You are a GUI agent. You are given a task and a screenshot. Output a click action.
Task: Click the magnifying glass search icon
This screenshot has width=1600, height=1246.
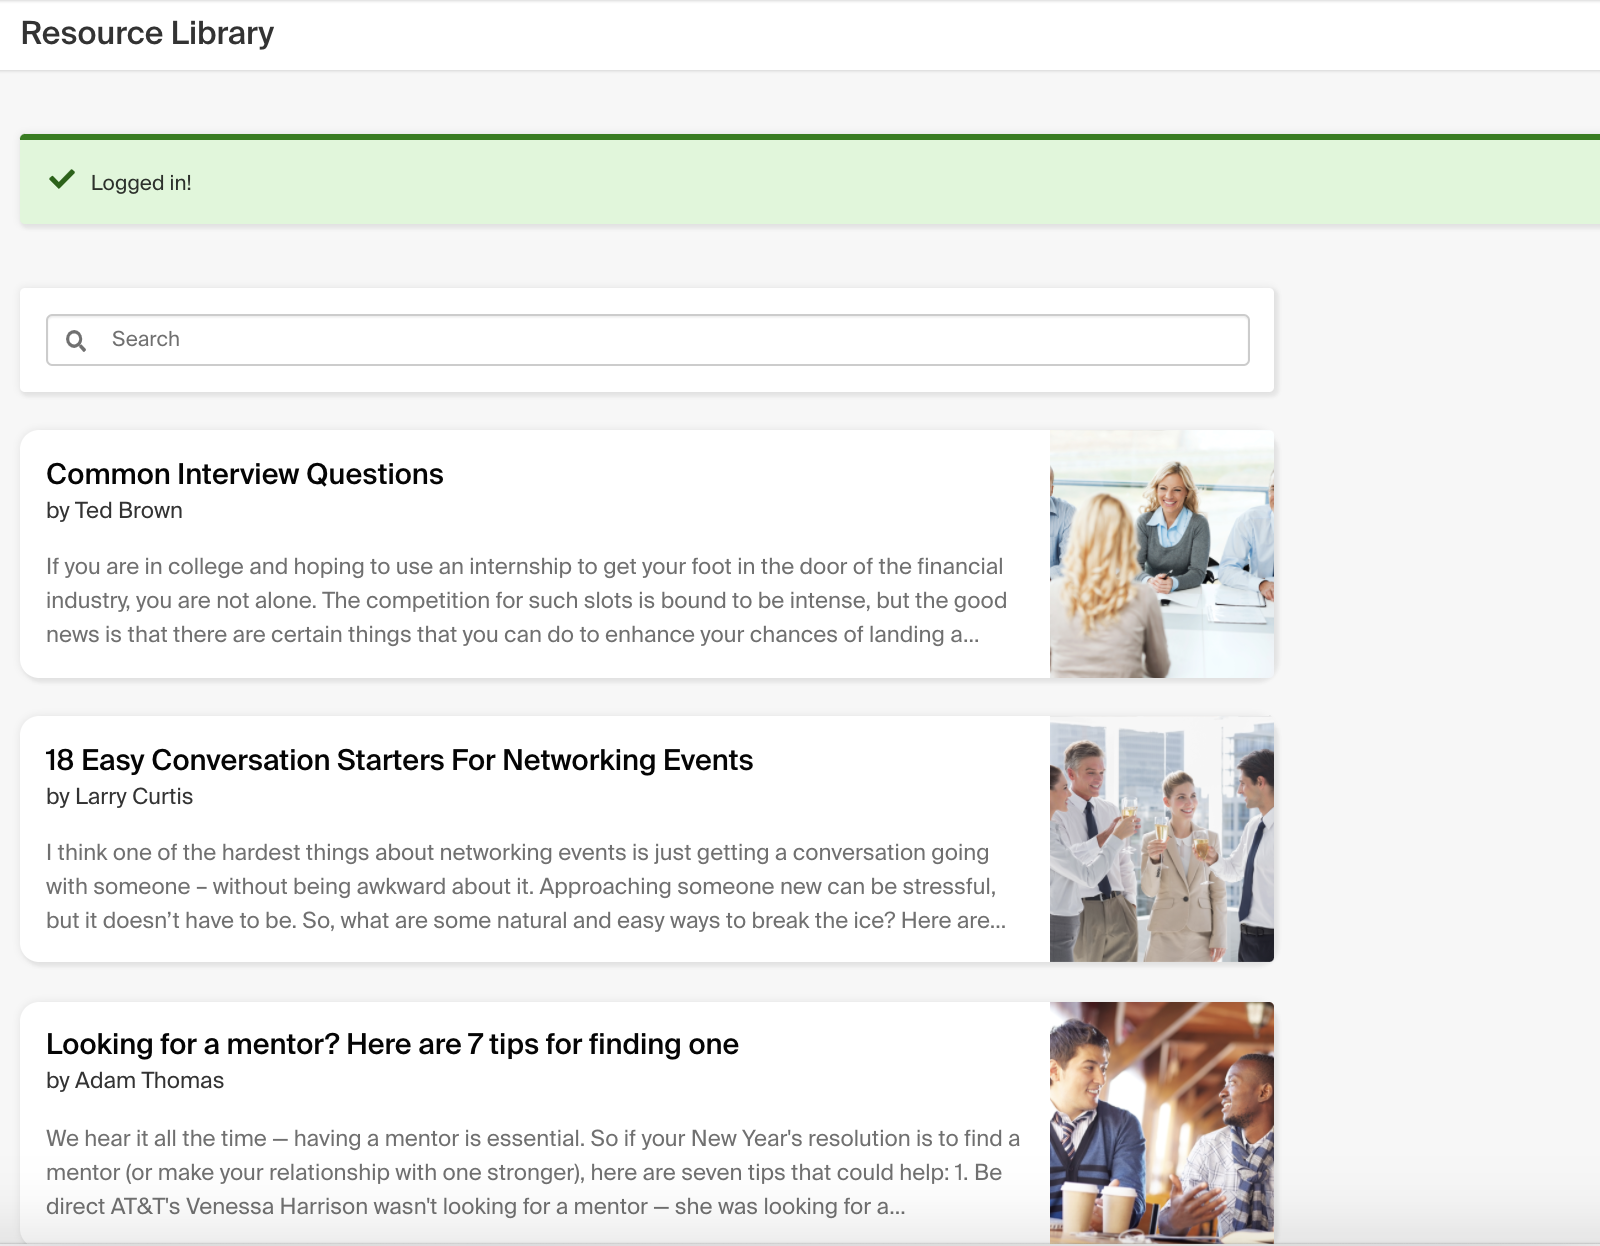76,341
